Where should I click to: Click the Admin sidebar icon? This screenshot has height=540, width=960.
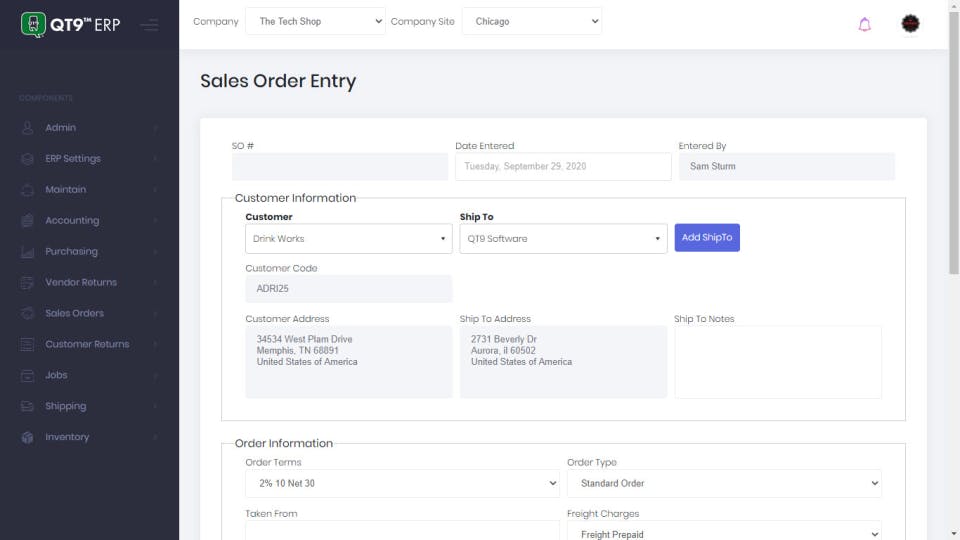coord(27,128)
